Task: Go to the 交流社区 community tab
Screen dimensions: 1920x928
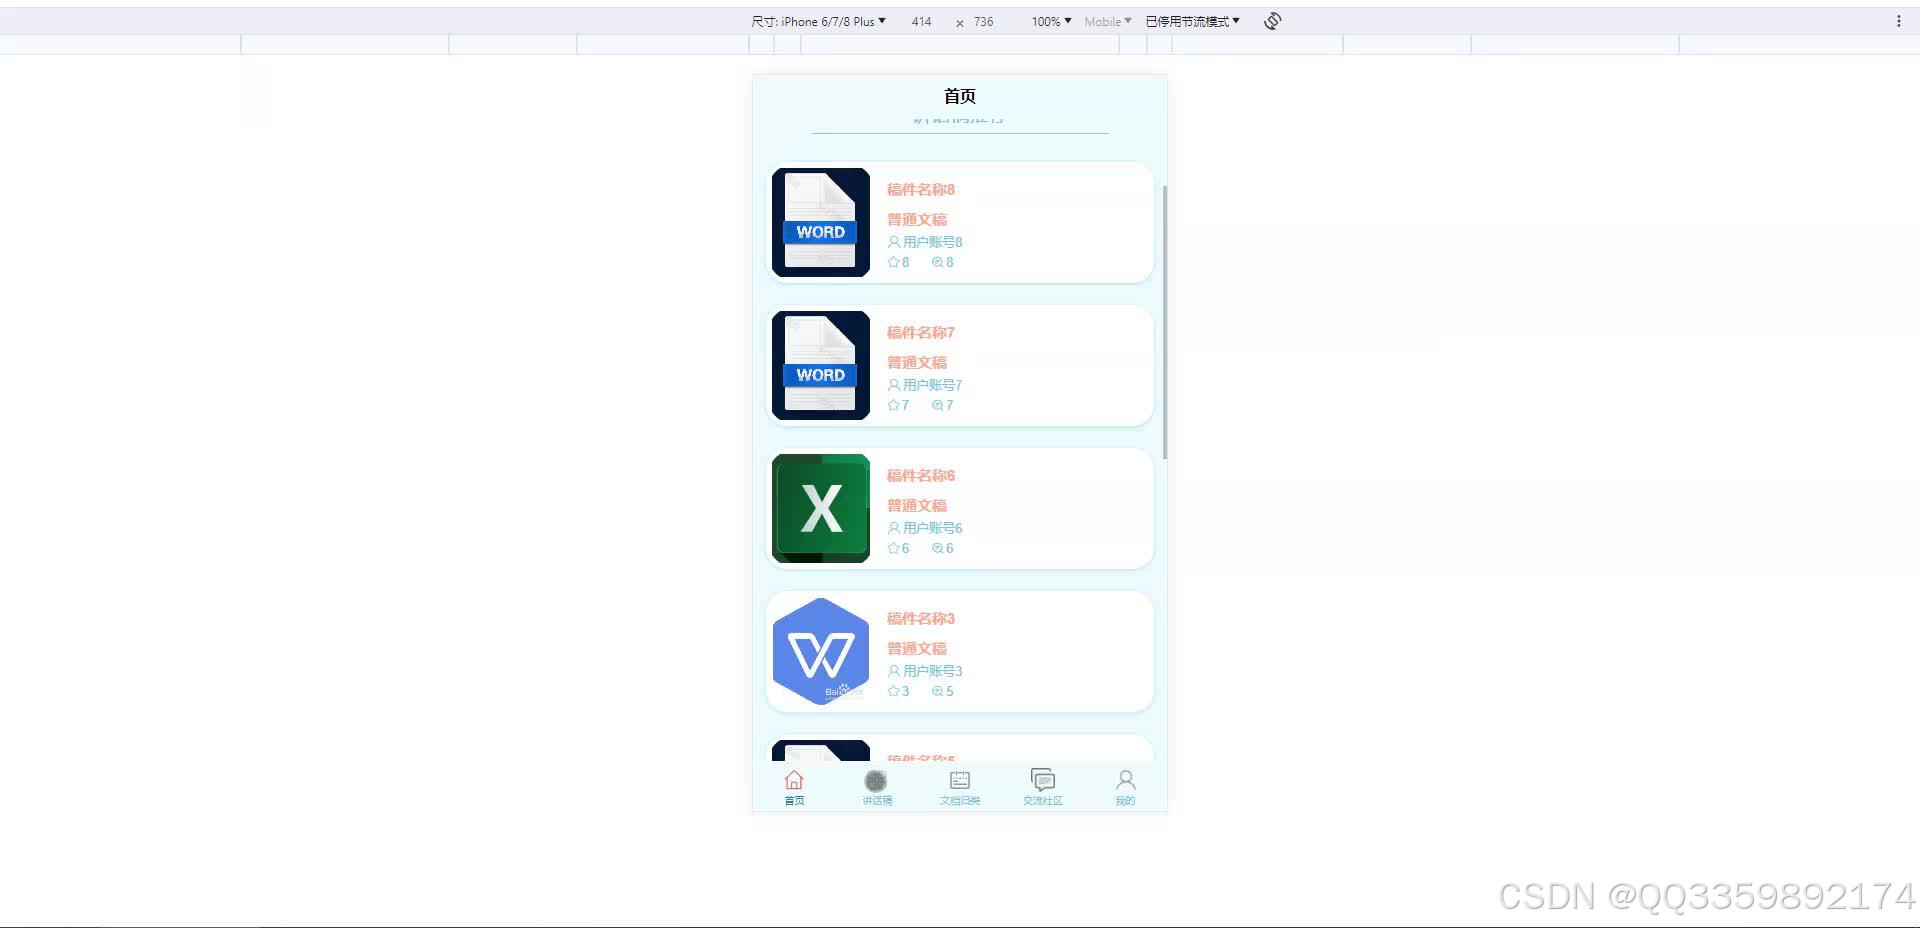Action: click(1042, 787)
